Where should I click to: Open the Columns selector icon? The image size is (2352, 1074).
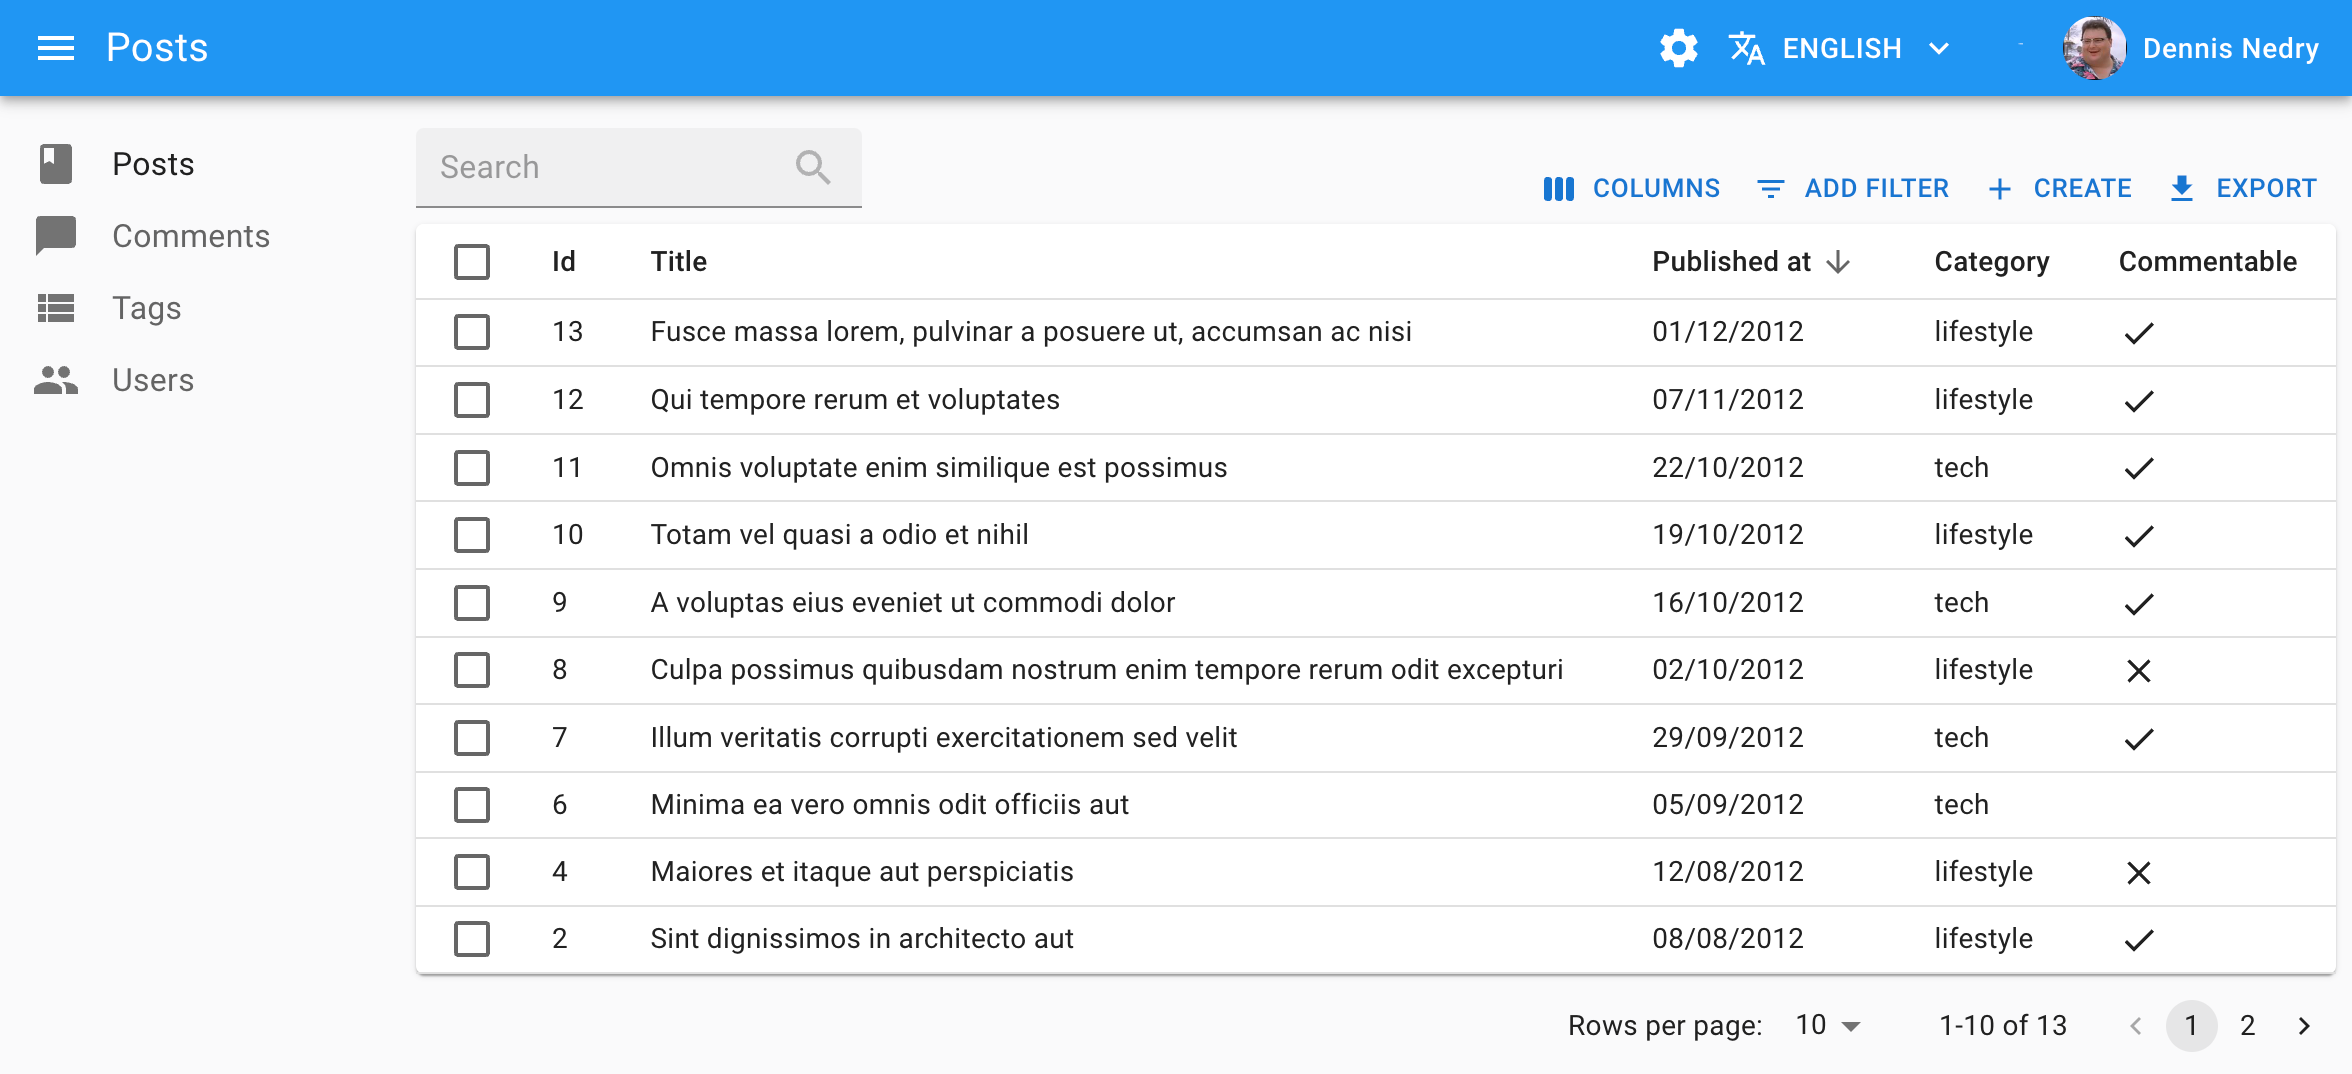tap(1560, 188)
